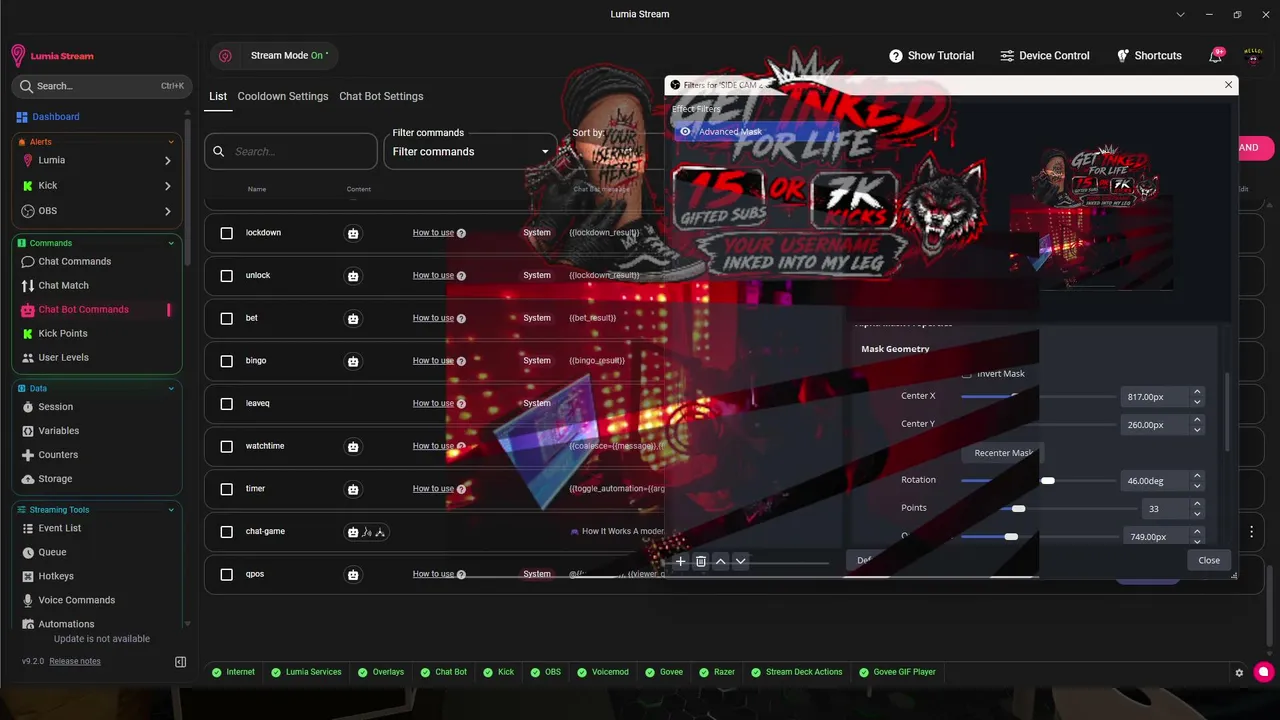Collapse the sidebar with the panel icon
This screenshot has width=1280, height=720.
pyautogui.click(x=181, y=662)
